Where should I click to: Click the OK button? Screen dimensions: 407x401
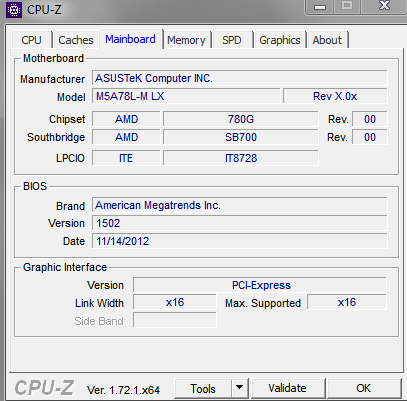point(363,388)
